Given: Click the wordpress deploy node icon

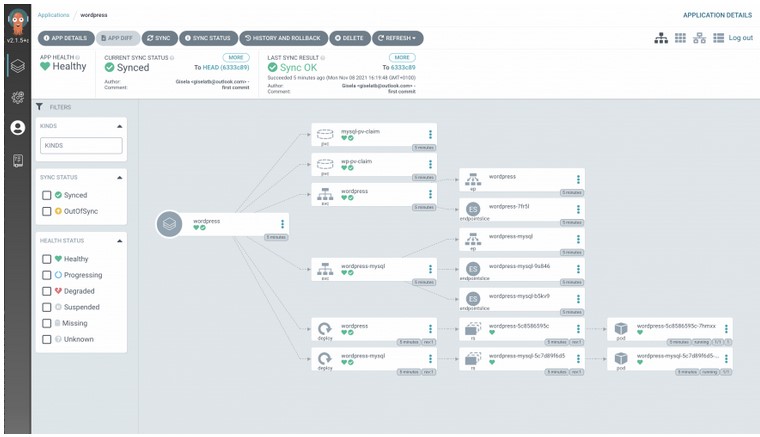Looking at the screenshot, I should point(325,328).
